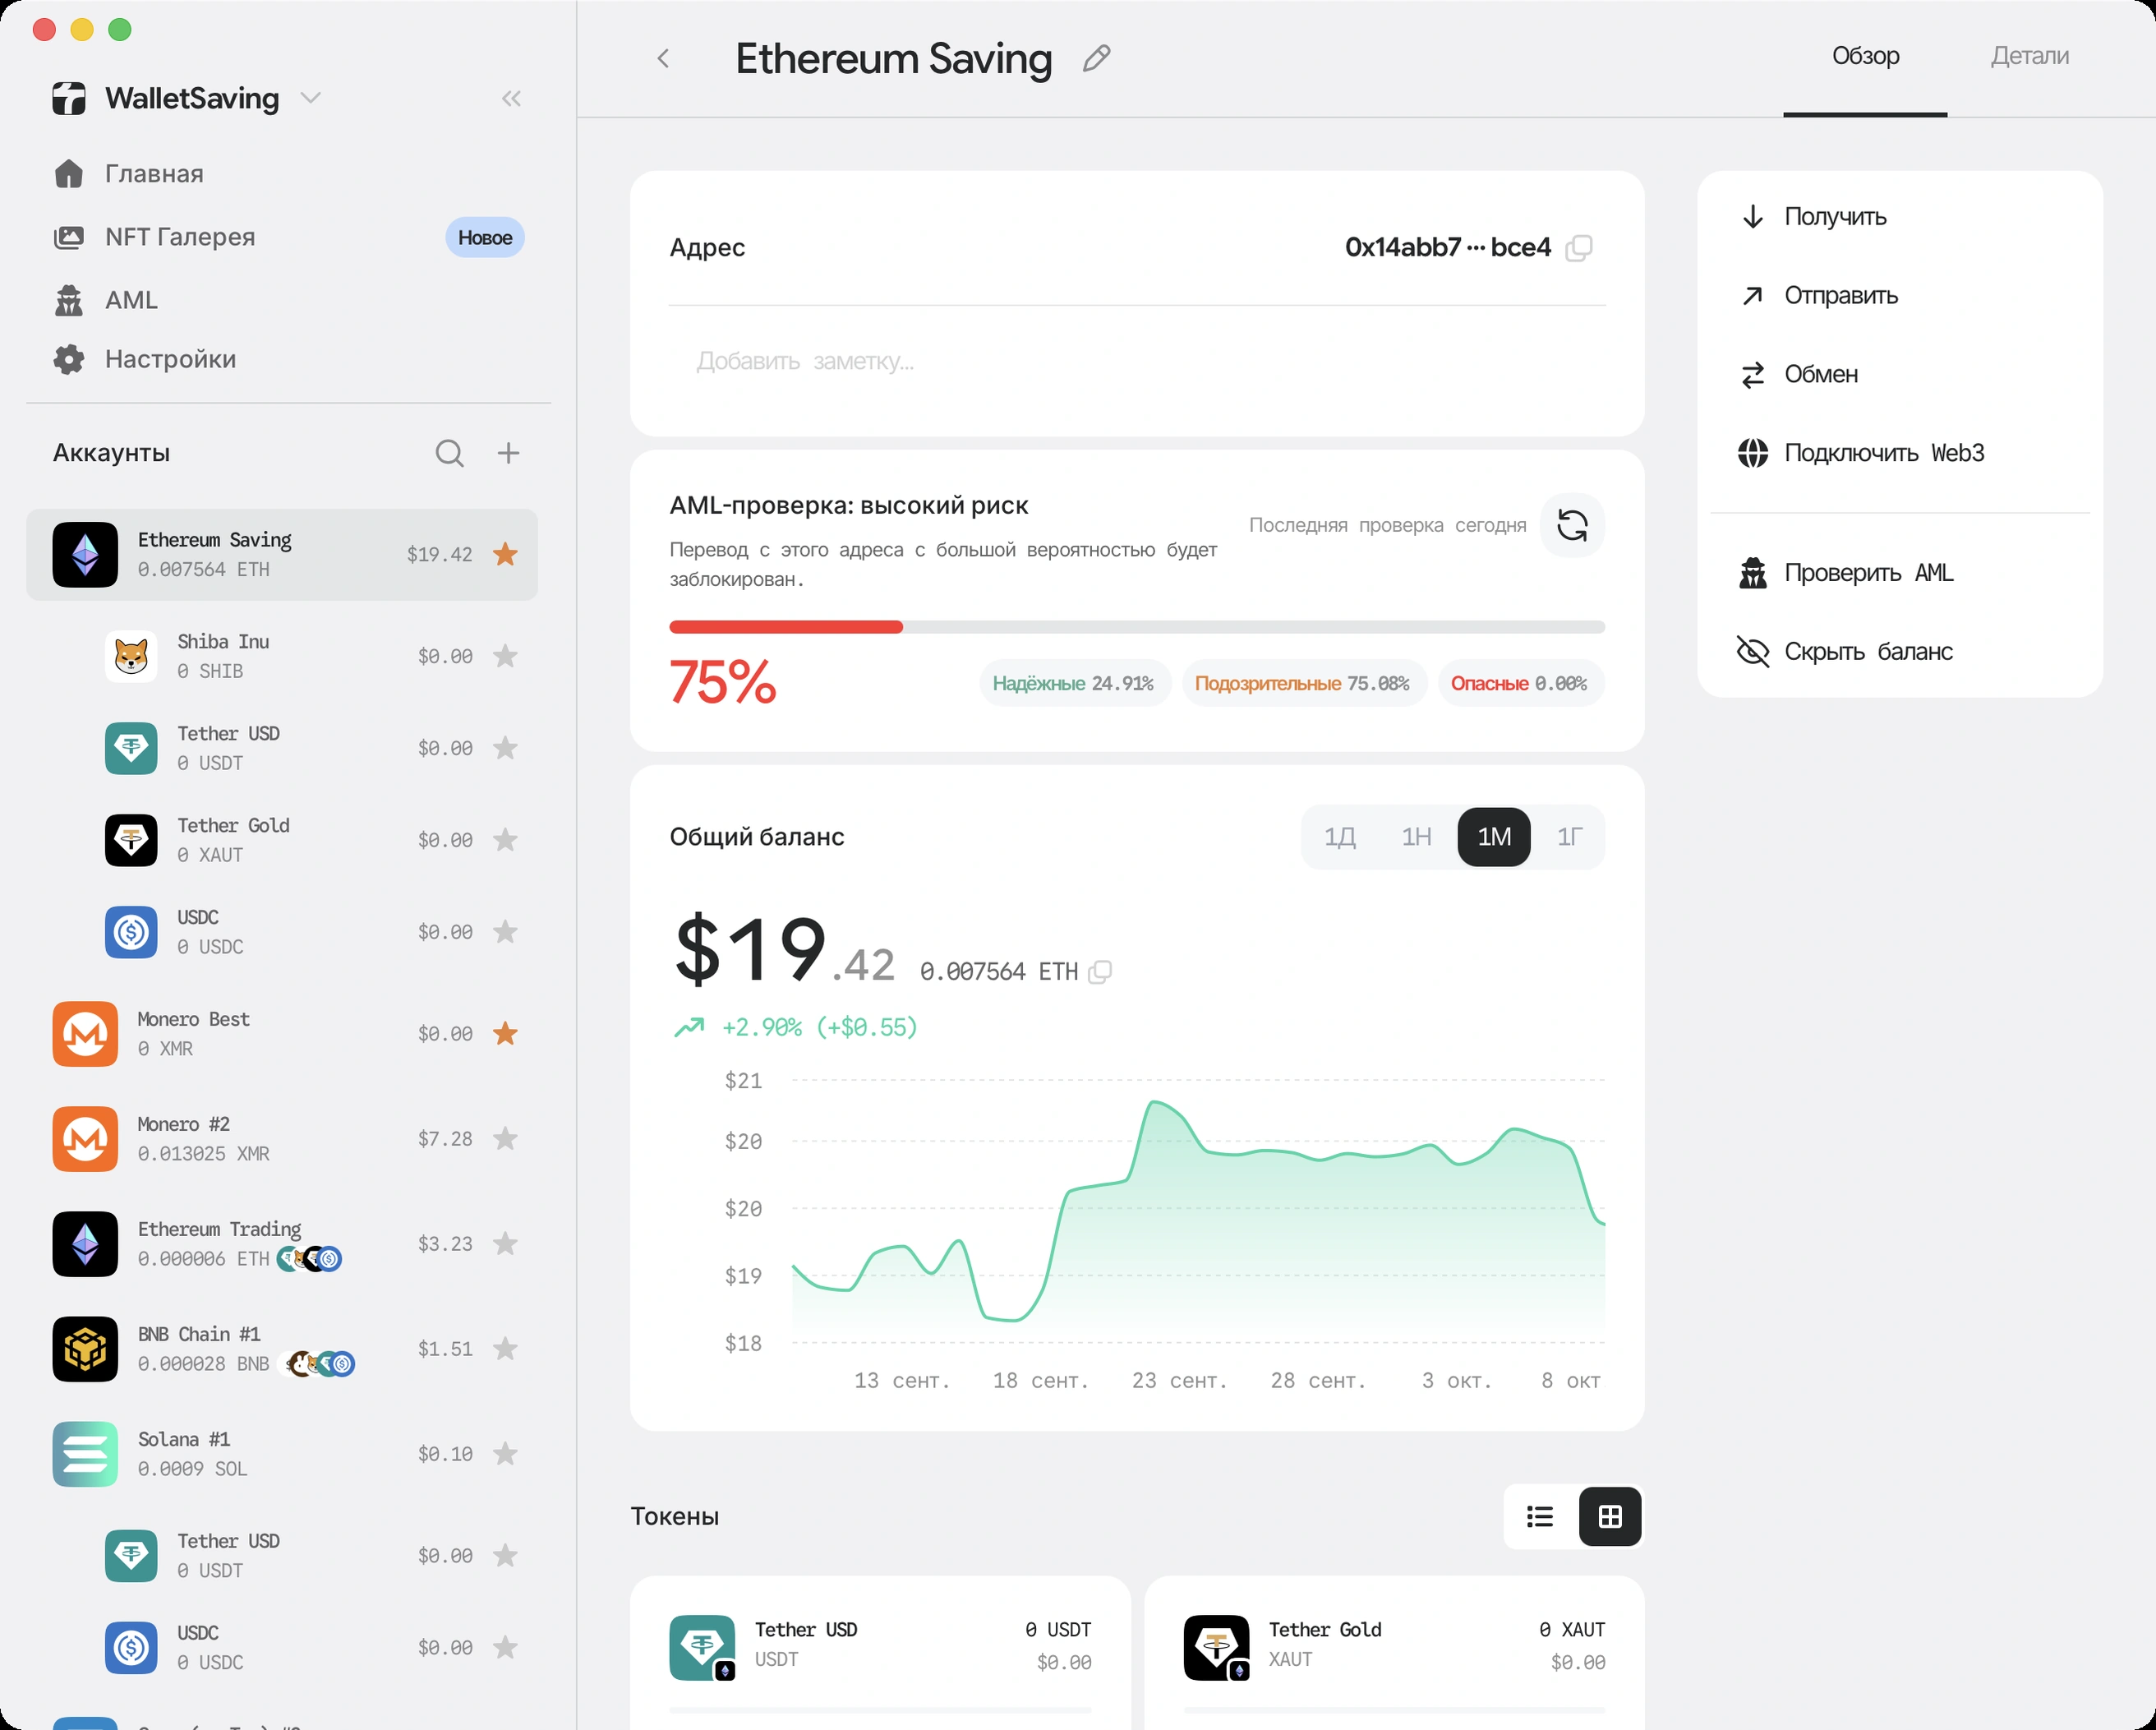Image resolution: width=2156 pixels, height=1730 pixels.
Task: Favorite the Shiba Inu star
Action: coord(505,656)
